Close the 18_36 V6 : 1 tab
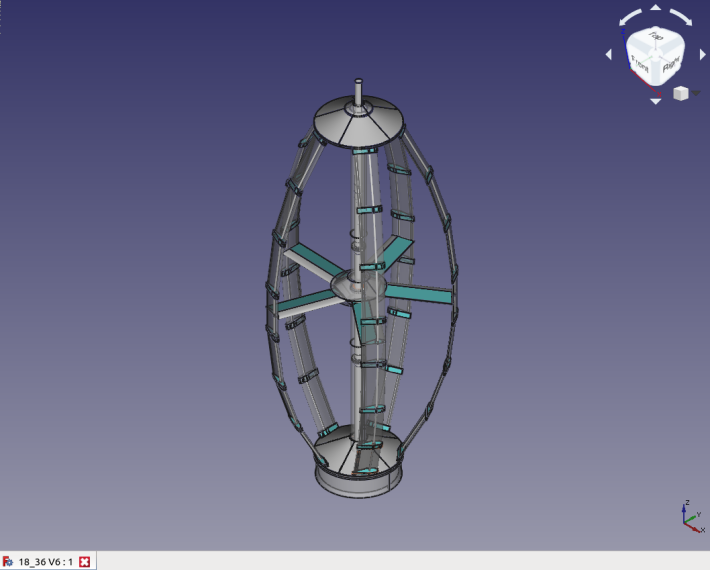Viewport: 710px width, 570px height. click(84, 562)
